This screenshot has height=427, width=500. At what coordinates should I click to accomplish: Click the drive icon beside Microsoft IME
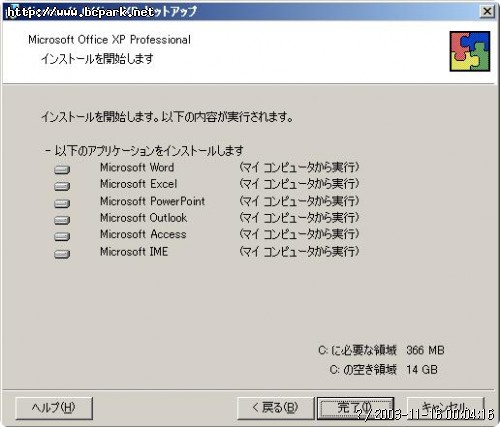click(62, 254)
